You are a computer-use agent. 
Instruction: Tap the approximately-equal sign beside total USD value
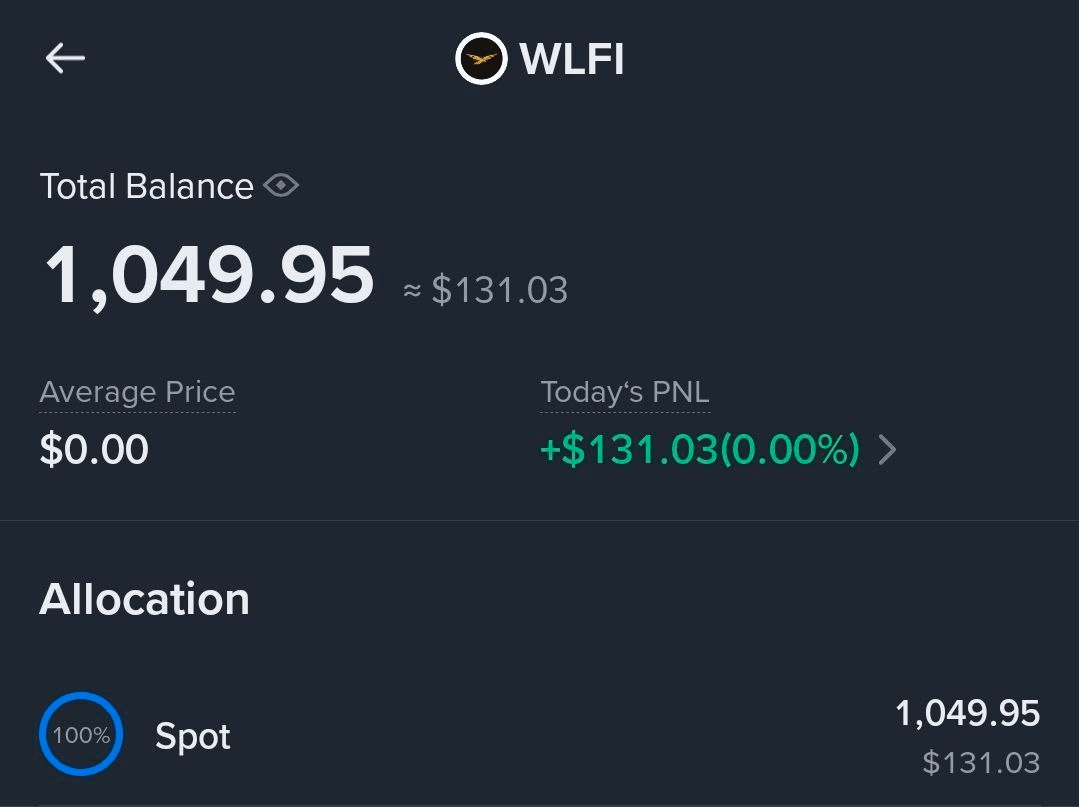(x=412, y=291)
